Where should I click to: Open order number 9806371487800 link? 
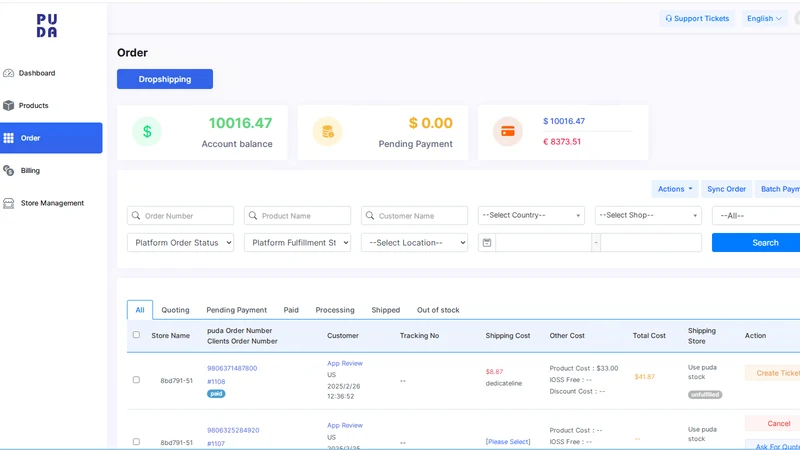click(232, 368)
